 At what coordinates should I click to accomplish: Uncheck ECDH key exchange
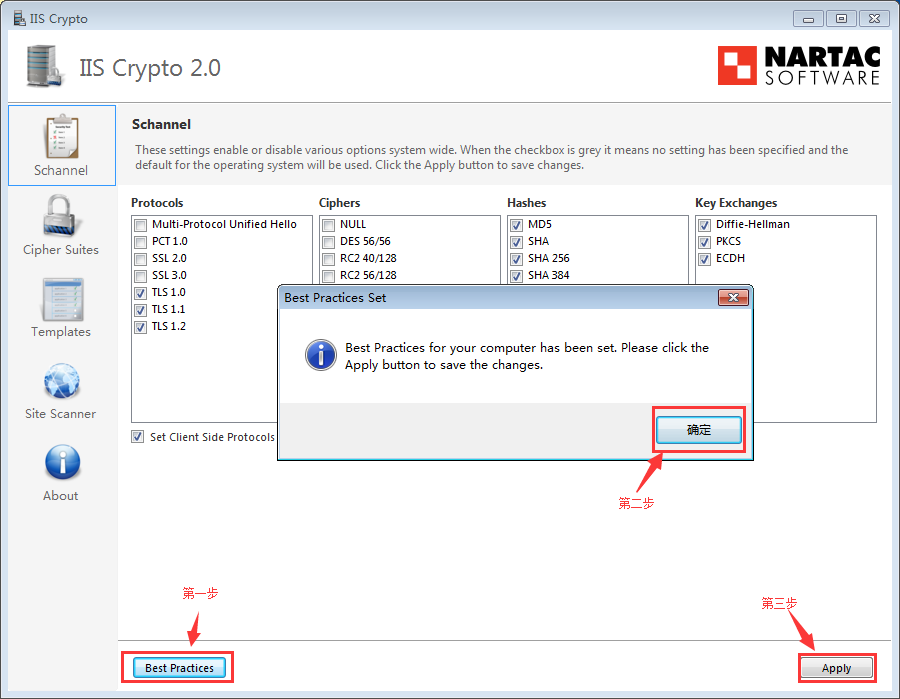click(x=704, y=259)
